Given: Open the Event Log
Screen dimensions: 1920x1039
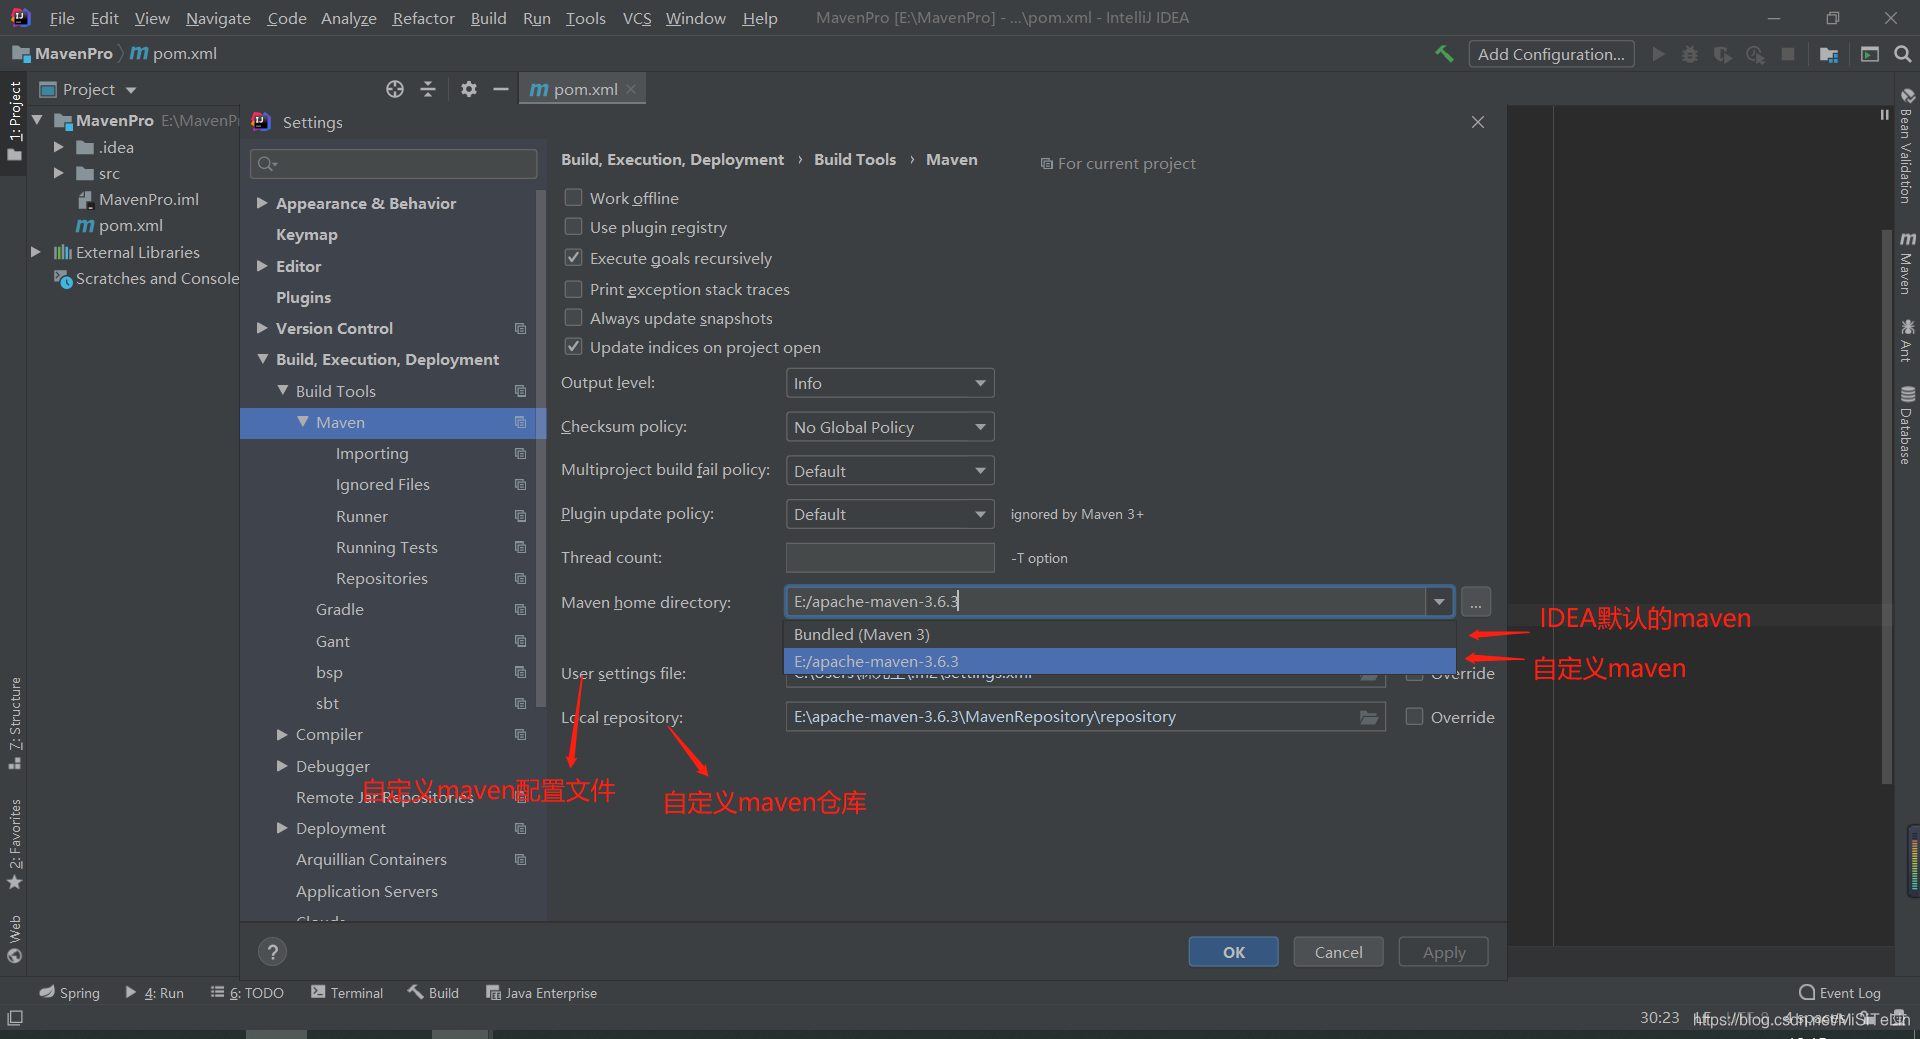Looking at the screenshot, I should 1840,993.
